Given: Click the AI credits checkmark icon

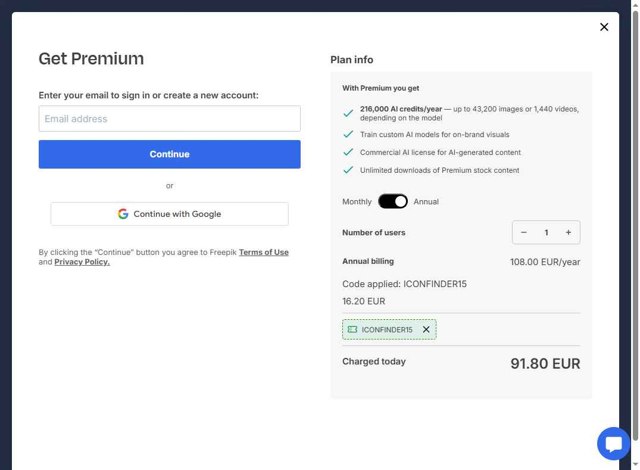Looking at the screenshot, I should point(348,113).
